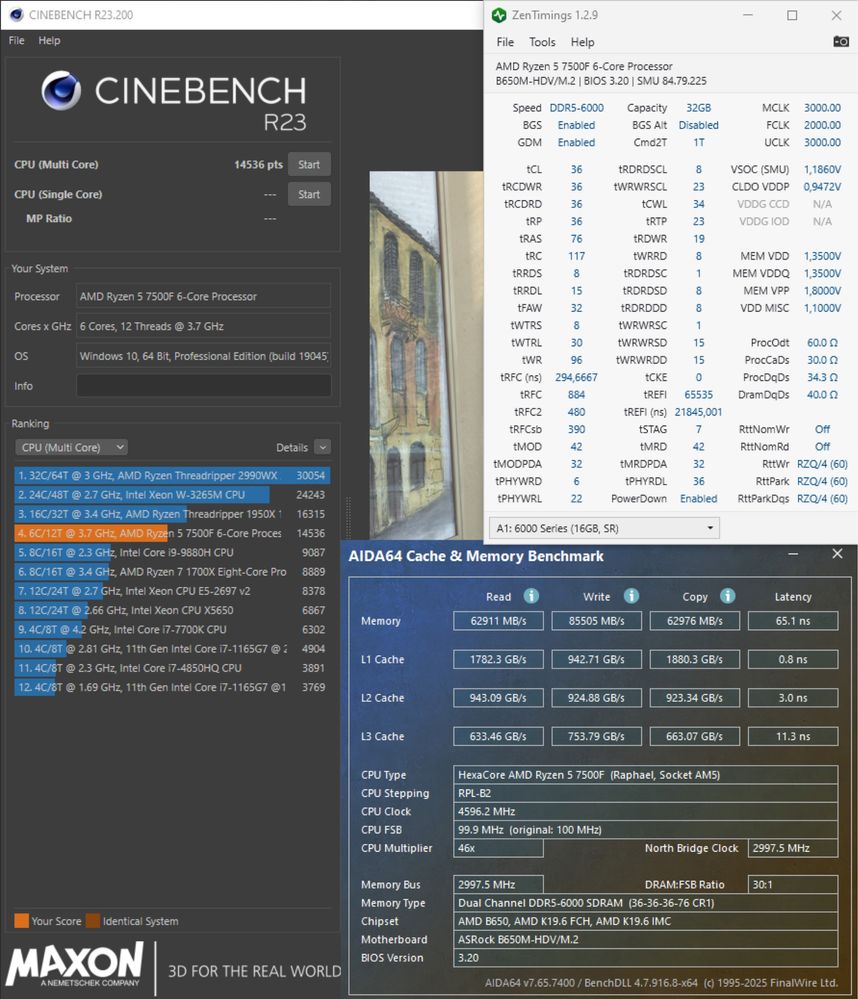Click the CPU Type field in AIDA64
The width and height of the screenshot is (858, 999).
tap(645, 775)
